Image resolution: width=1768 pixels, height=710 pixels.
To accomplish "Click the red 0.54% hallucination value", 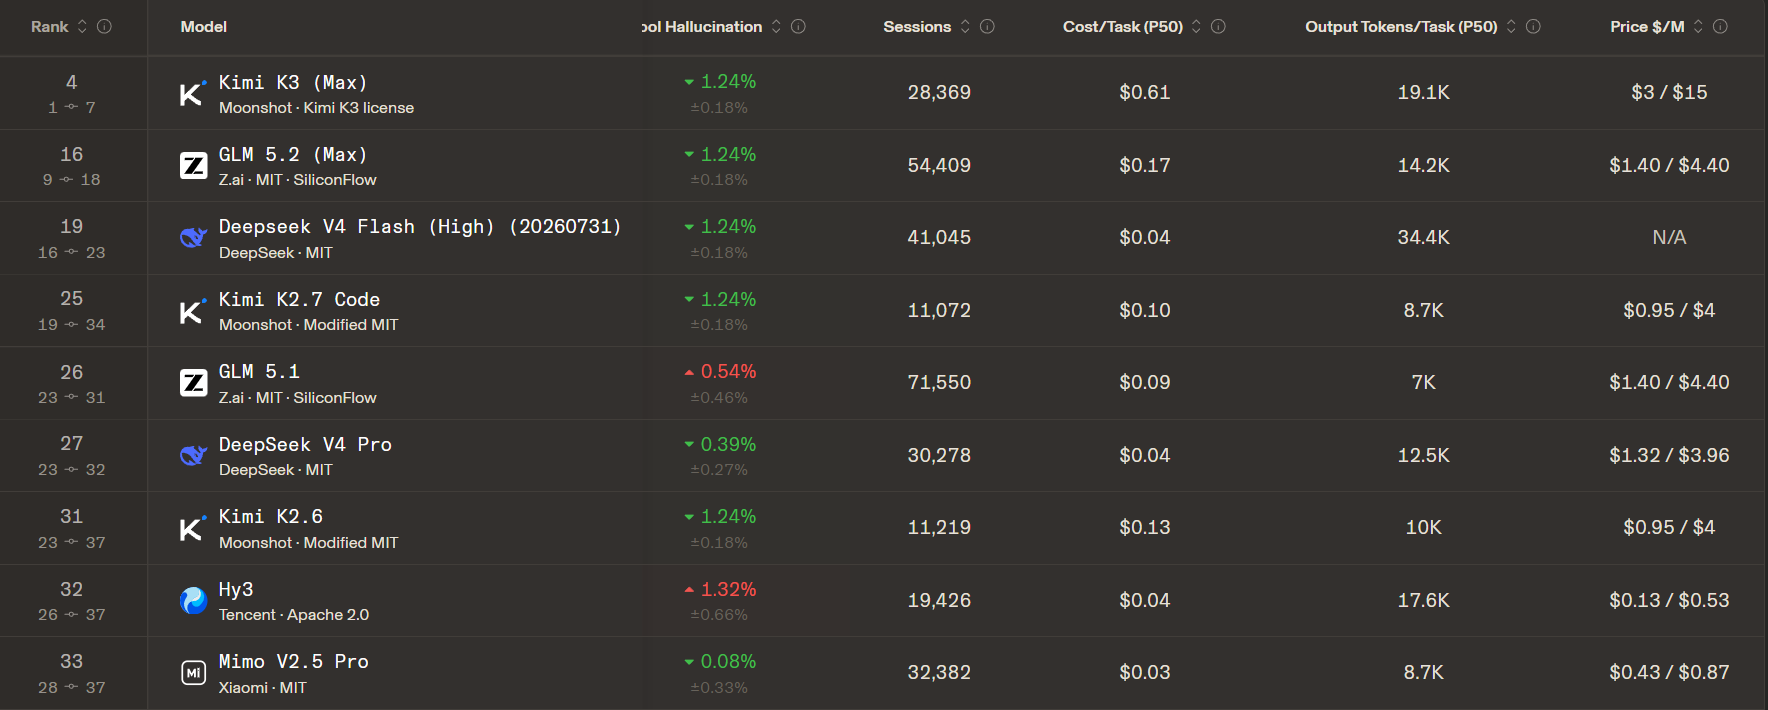I will pyautogui.click(x=728, y=372).
